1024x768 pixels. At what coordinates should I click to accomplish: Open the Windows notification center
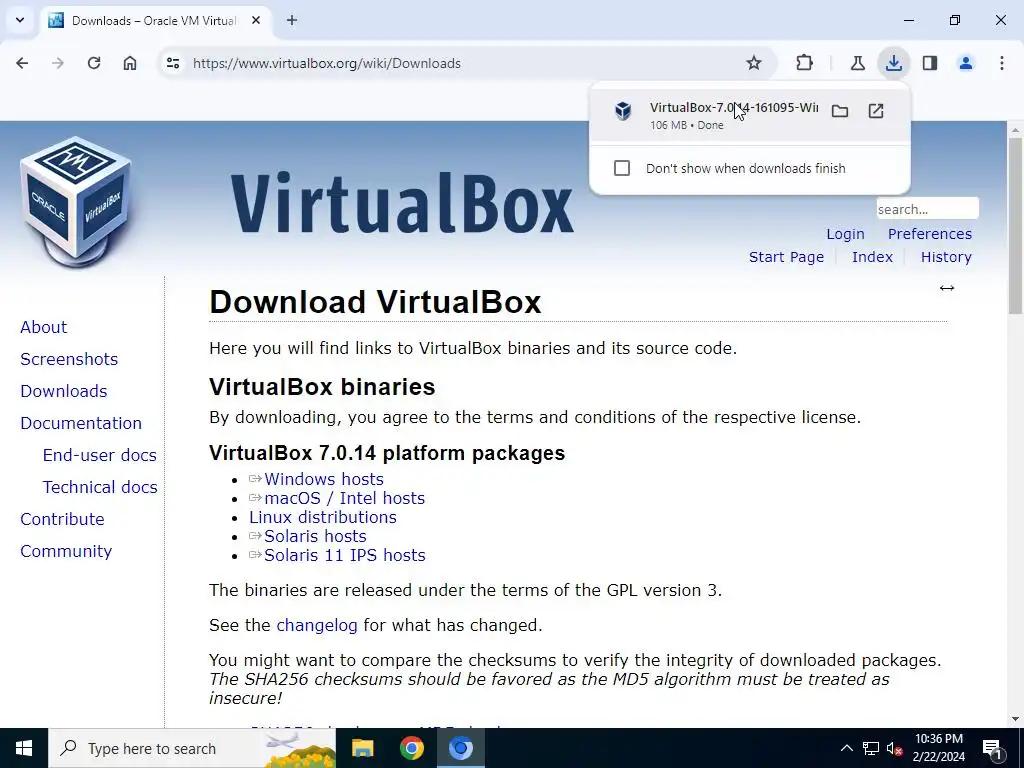(x=992, y=748)
